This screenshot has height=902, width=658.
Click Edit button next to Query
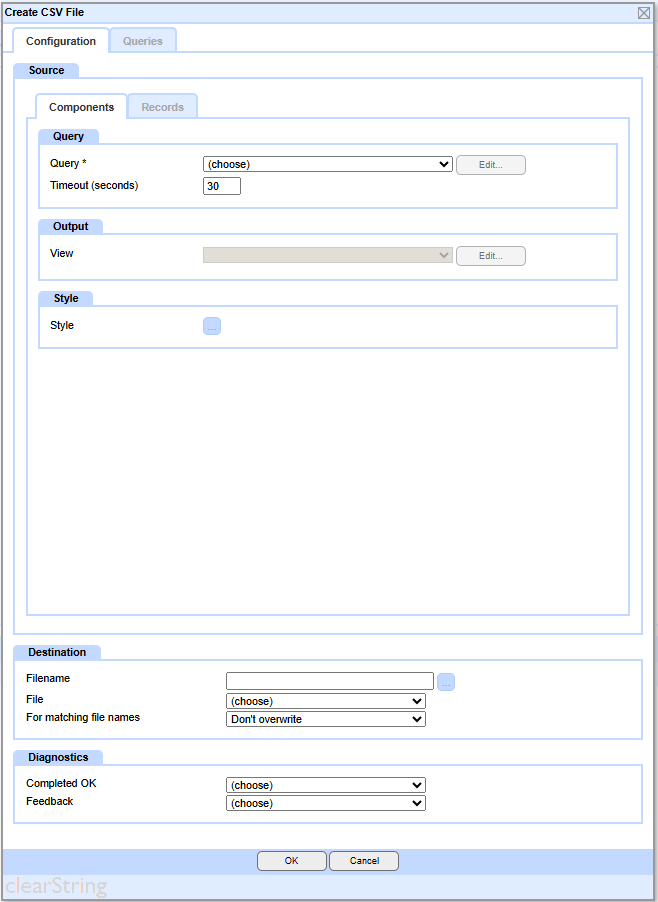(490, 165)
